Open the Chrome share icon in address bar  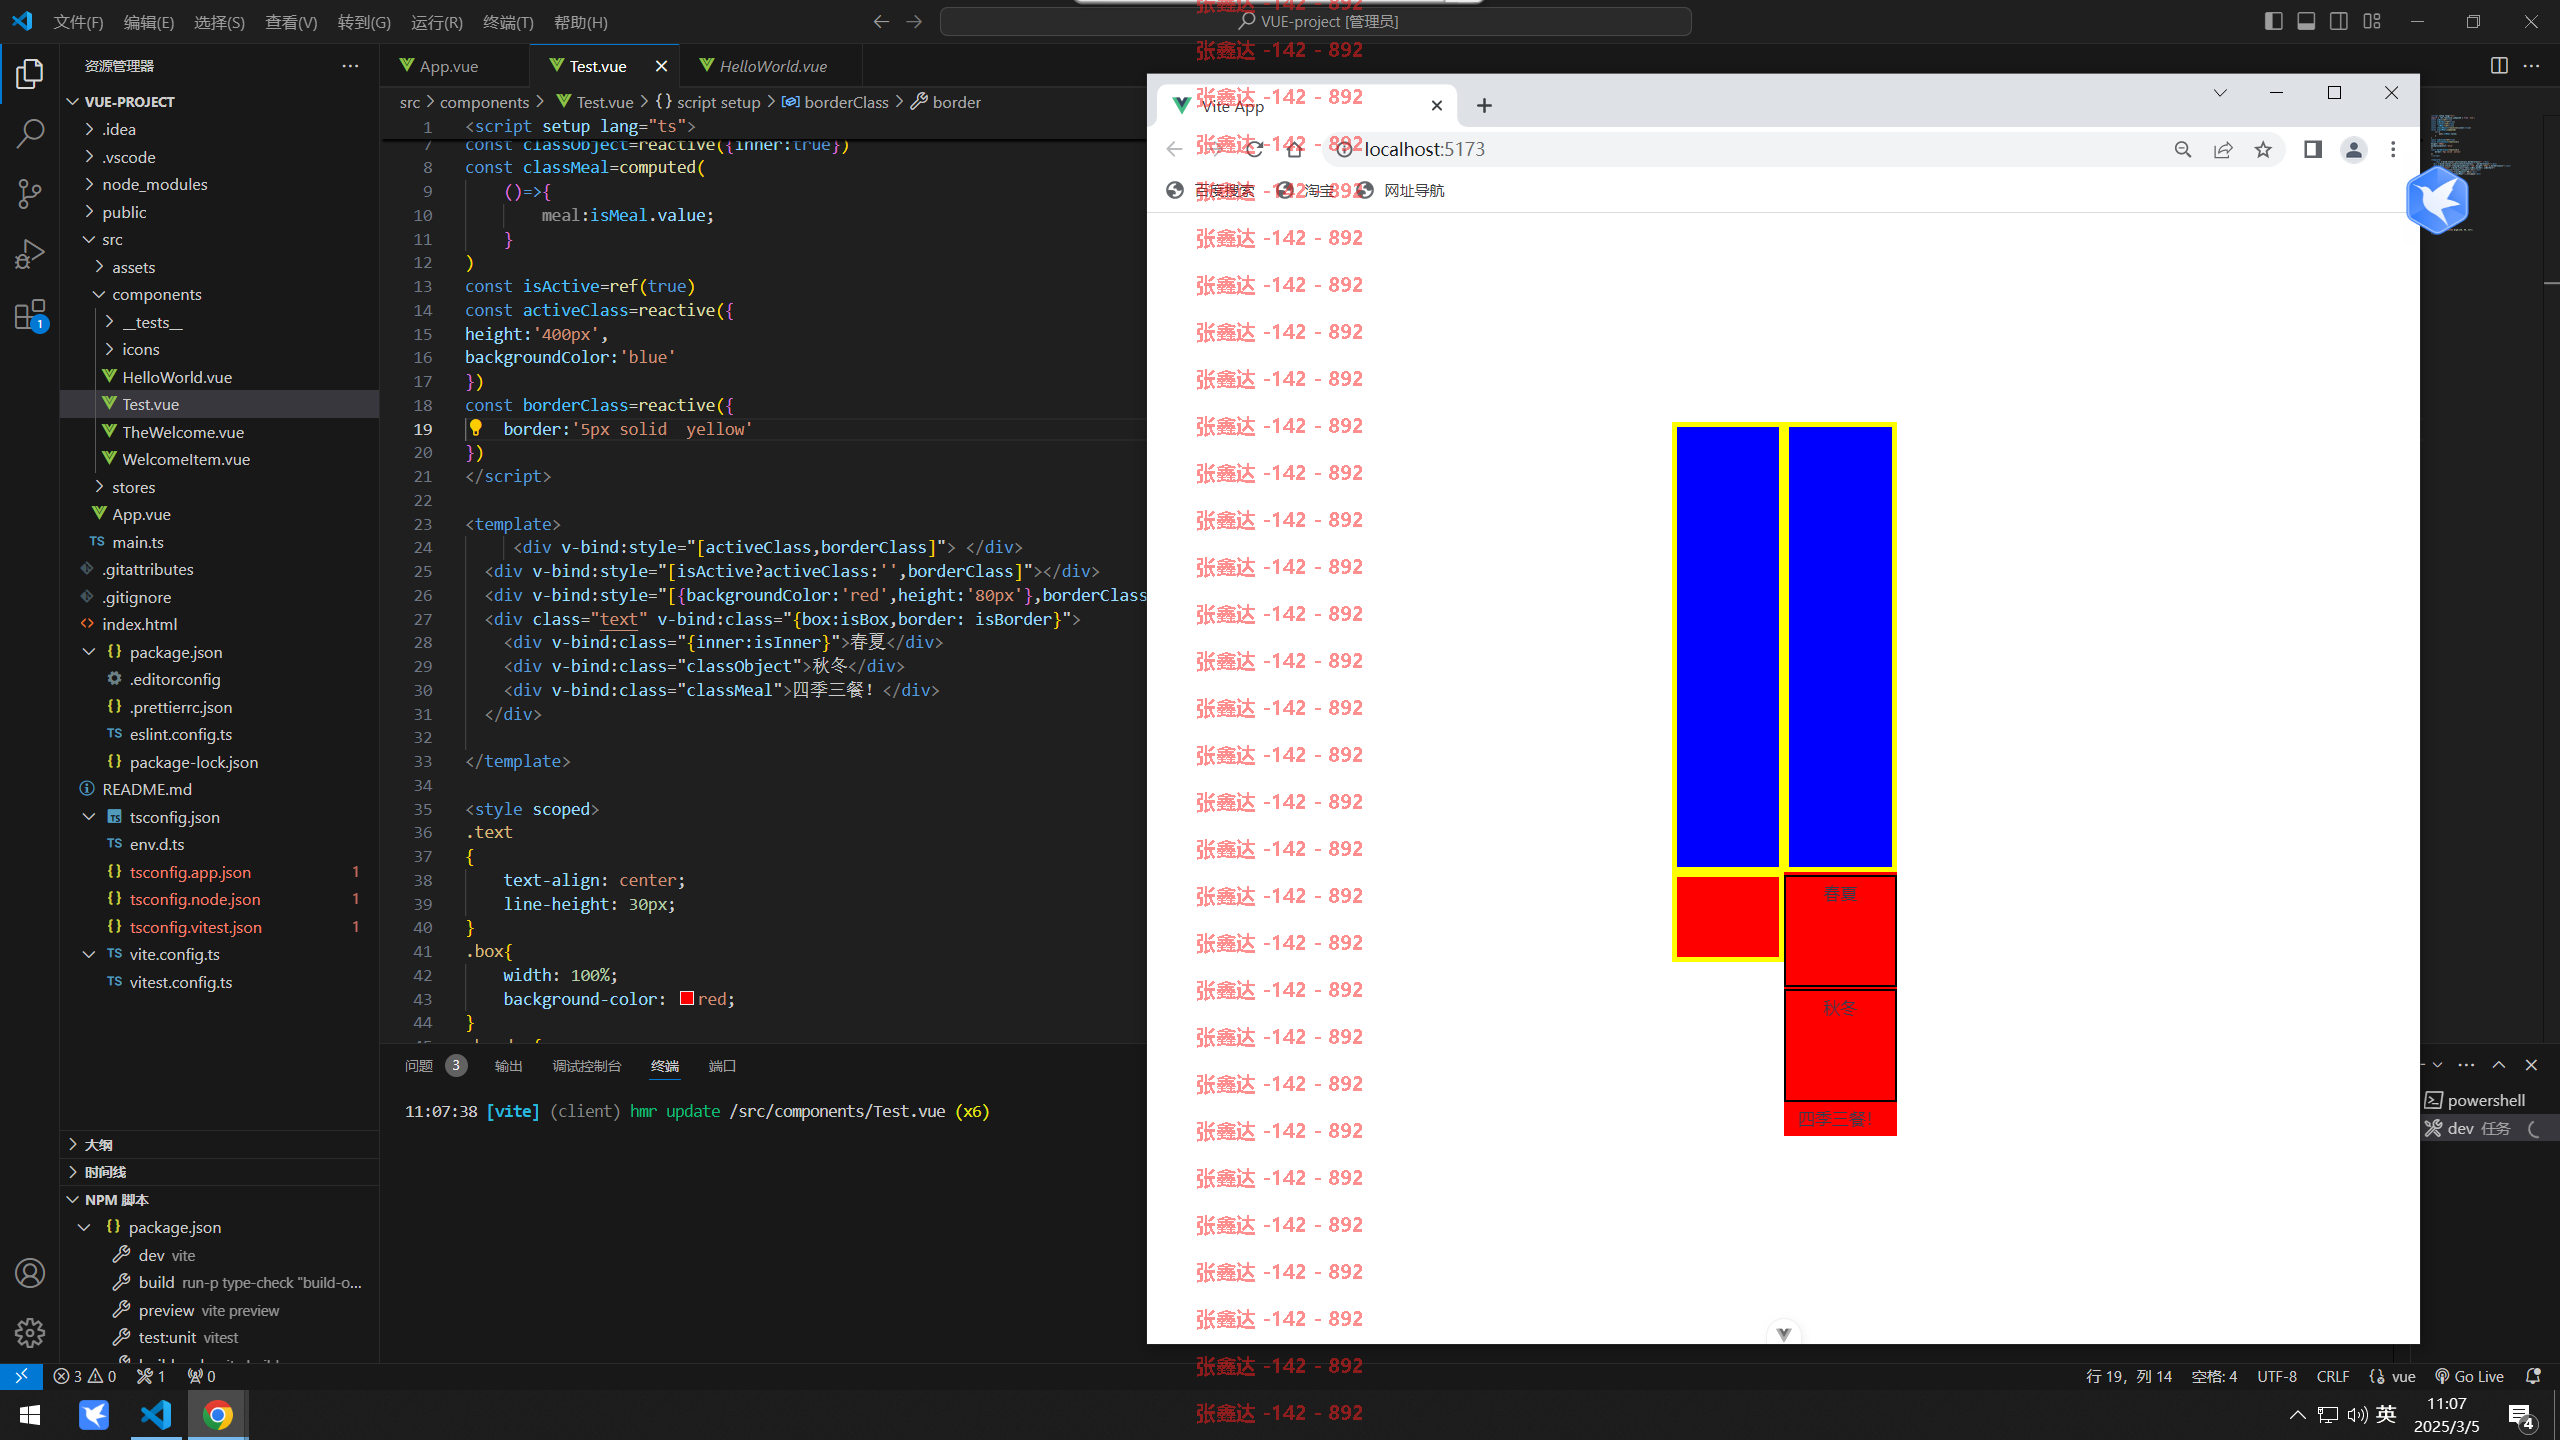2223,149
